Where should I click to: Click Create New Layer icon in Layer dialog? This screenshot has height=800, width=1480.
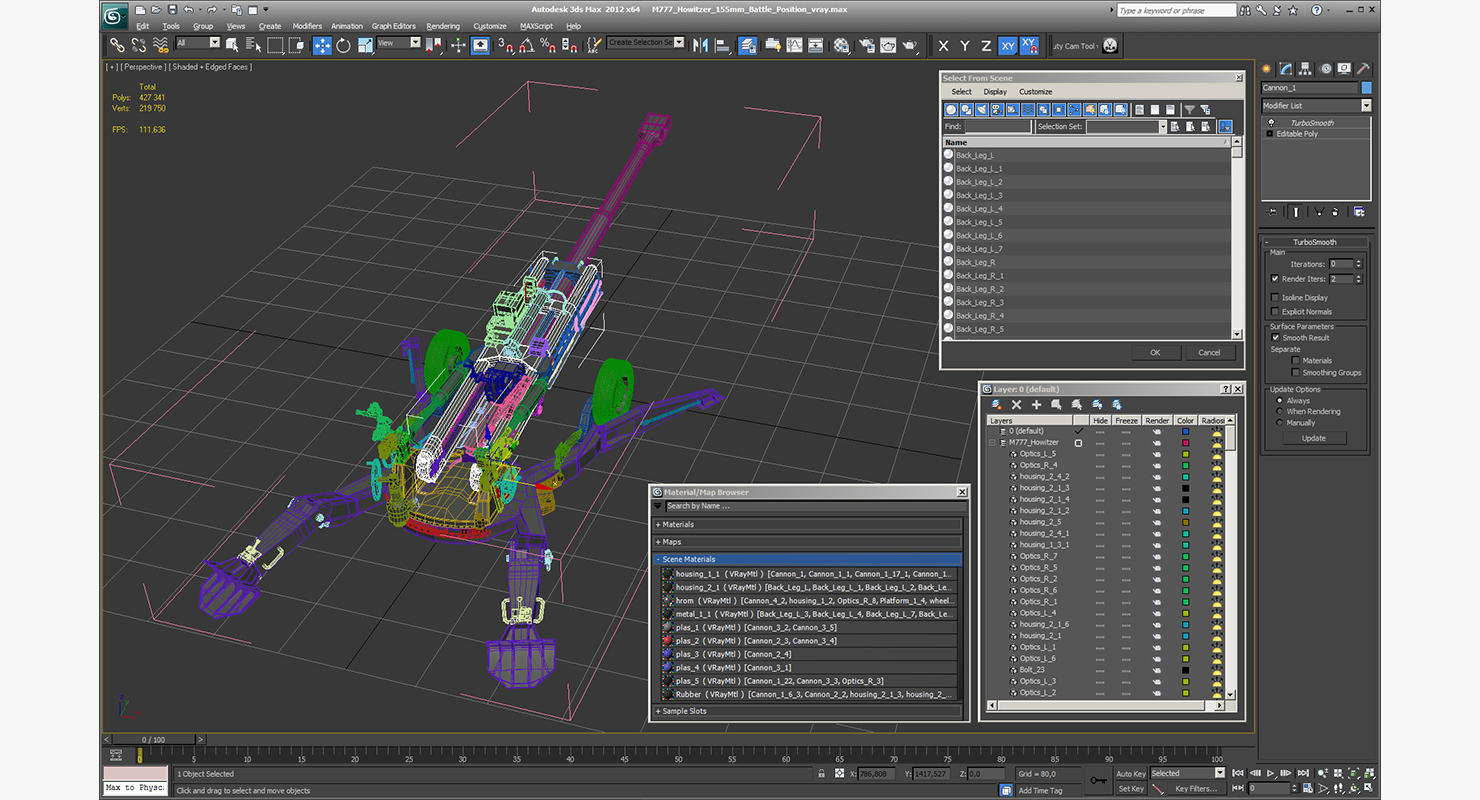click(x=997, y=405)
